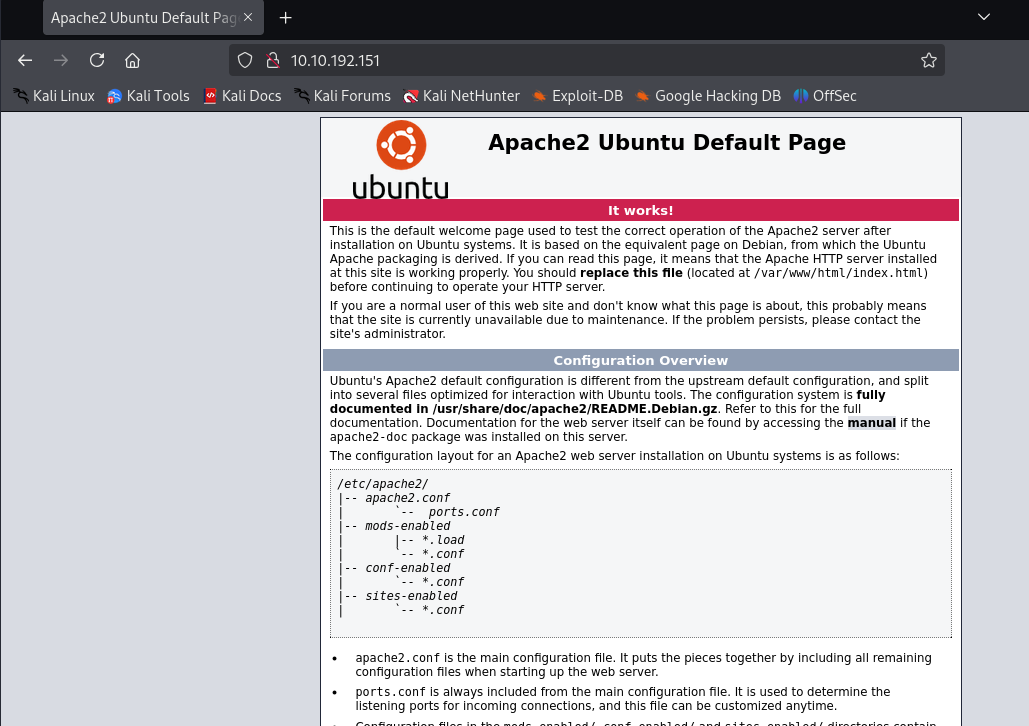Viewport: 1029px width, 726px height.
Task: Open the Kali Linux bookmark
Action: click(54, 96)
